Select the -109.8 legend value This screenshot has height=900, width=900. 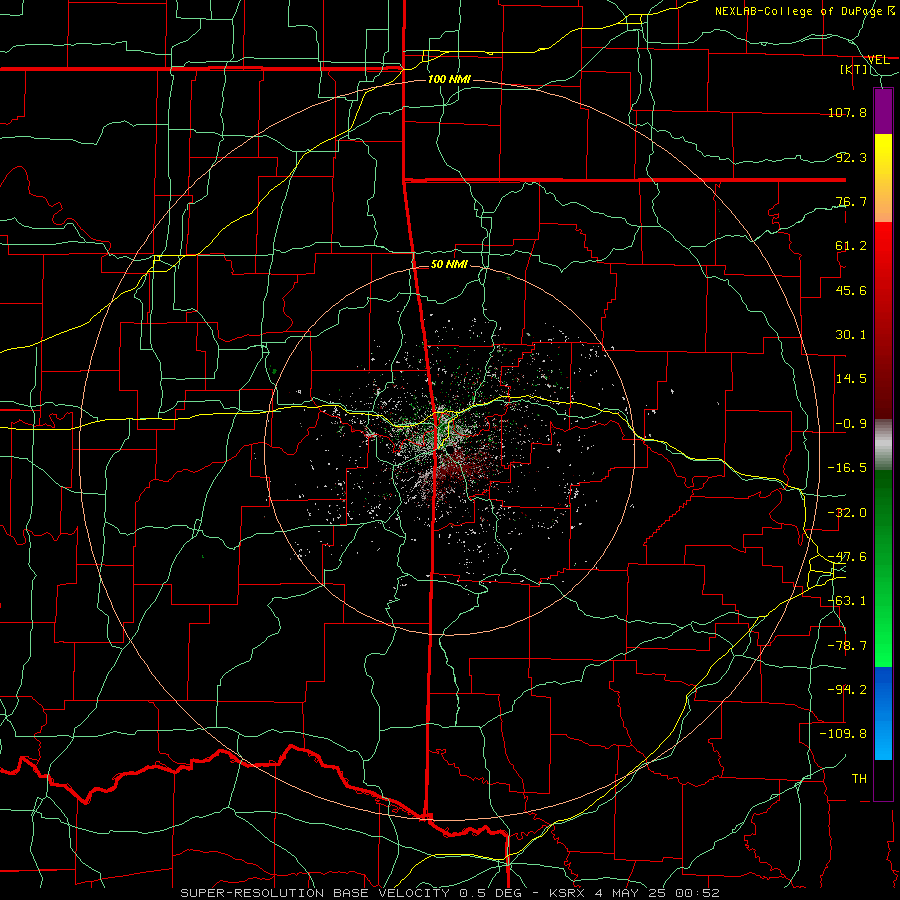coord(843,734)
